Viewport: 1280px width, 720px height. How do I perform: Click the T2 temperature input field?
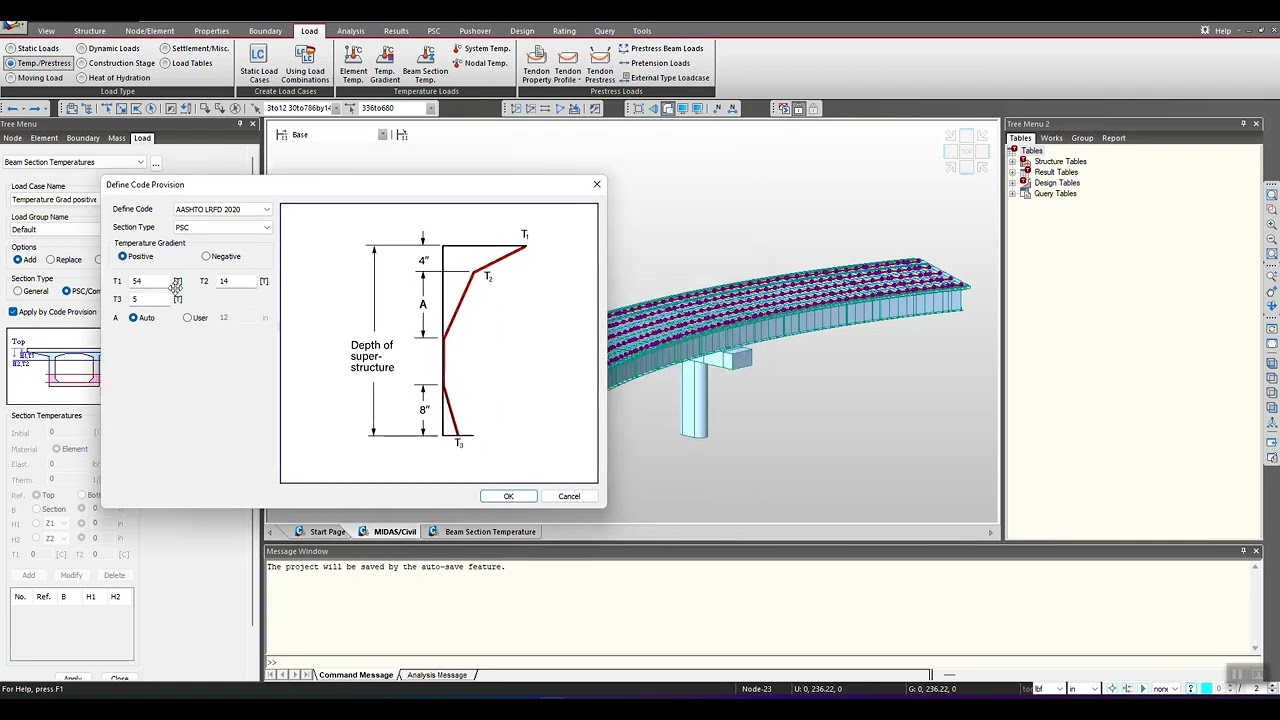237,281
